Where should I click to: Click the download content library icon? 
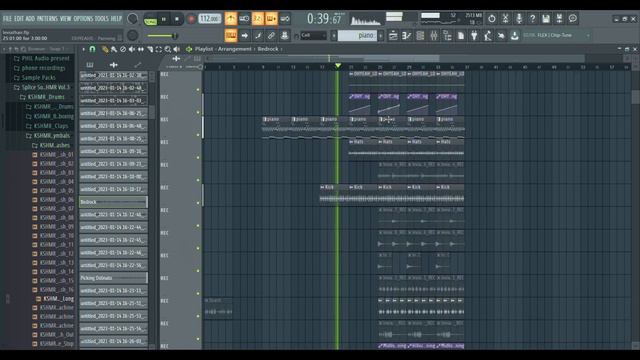515,36
